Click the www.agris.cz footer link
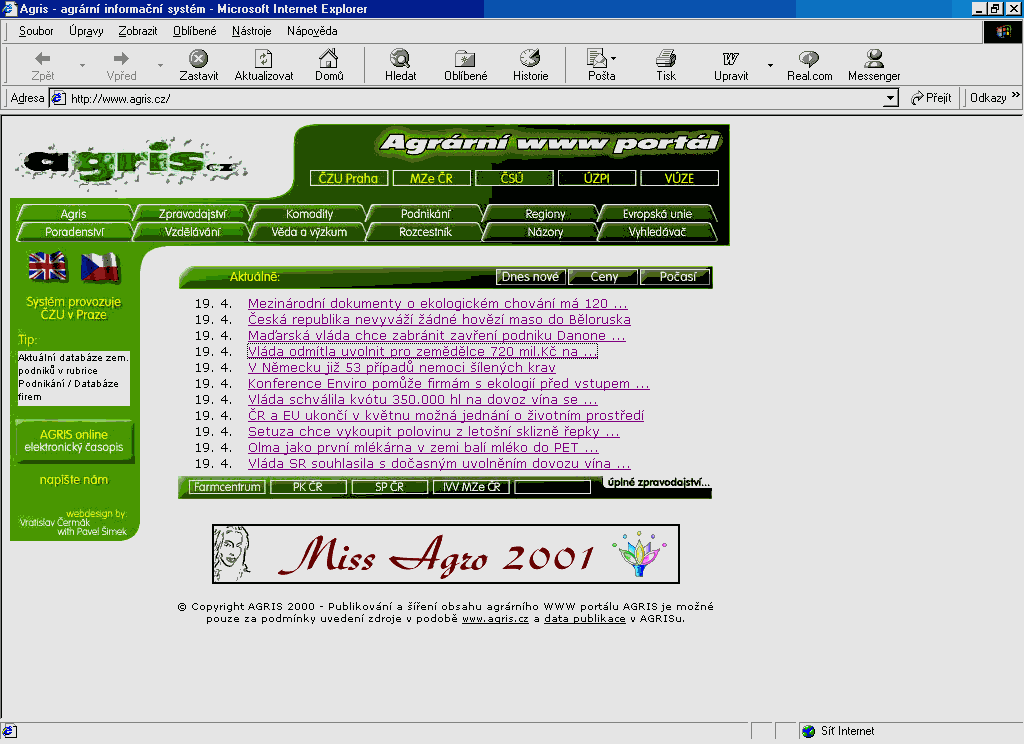 [495, 619]
